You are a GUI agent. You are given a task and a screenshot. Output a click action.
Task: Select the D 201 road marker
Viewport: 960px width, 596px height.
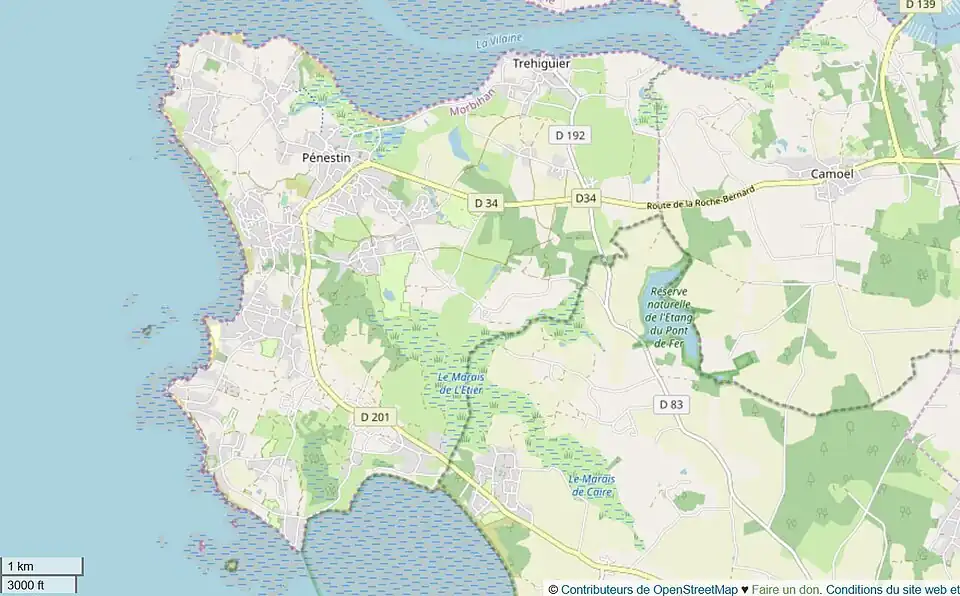click(375, 417)
